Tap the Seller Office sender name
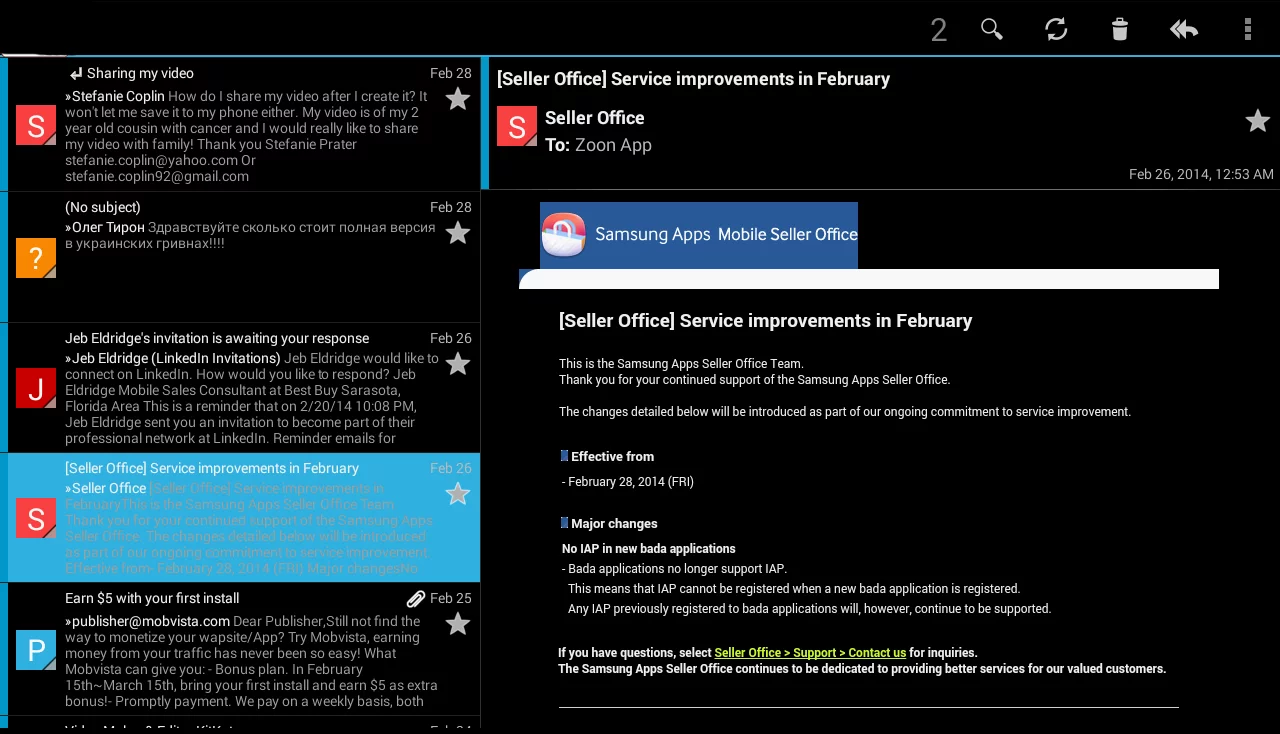Screen dimensions: 1280x734 pos(594,118)
